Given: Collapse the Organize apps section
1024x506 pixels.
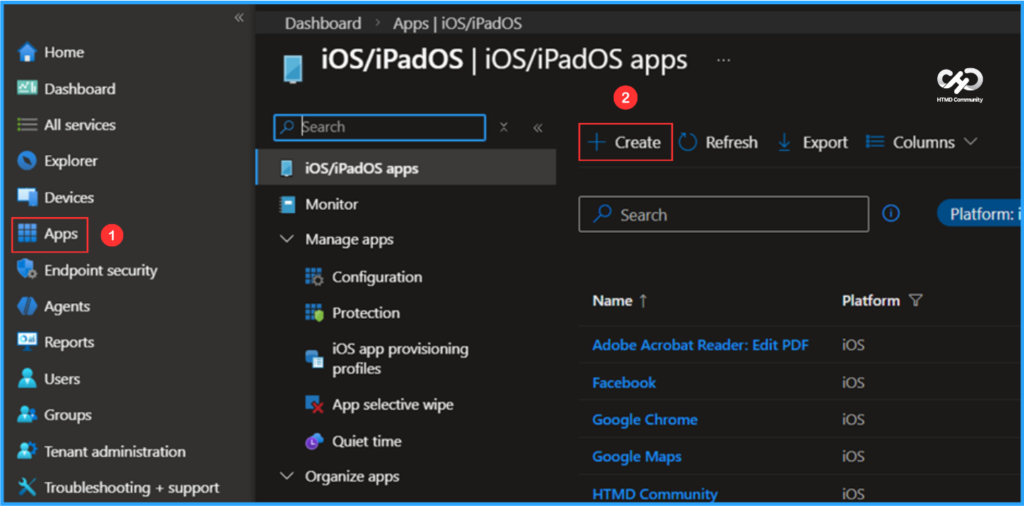Looking at the screenshot, I should pyautogui.click(x=287, y=477).
